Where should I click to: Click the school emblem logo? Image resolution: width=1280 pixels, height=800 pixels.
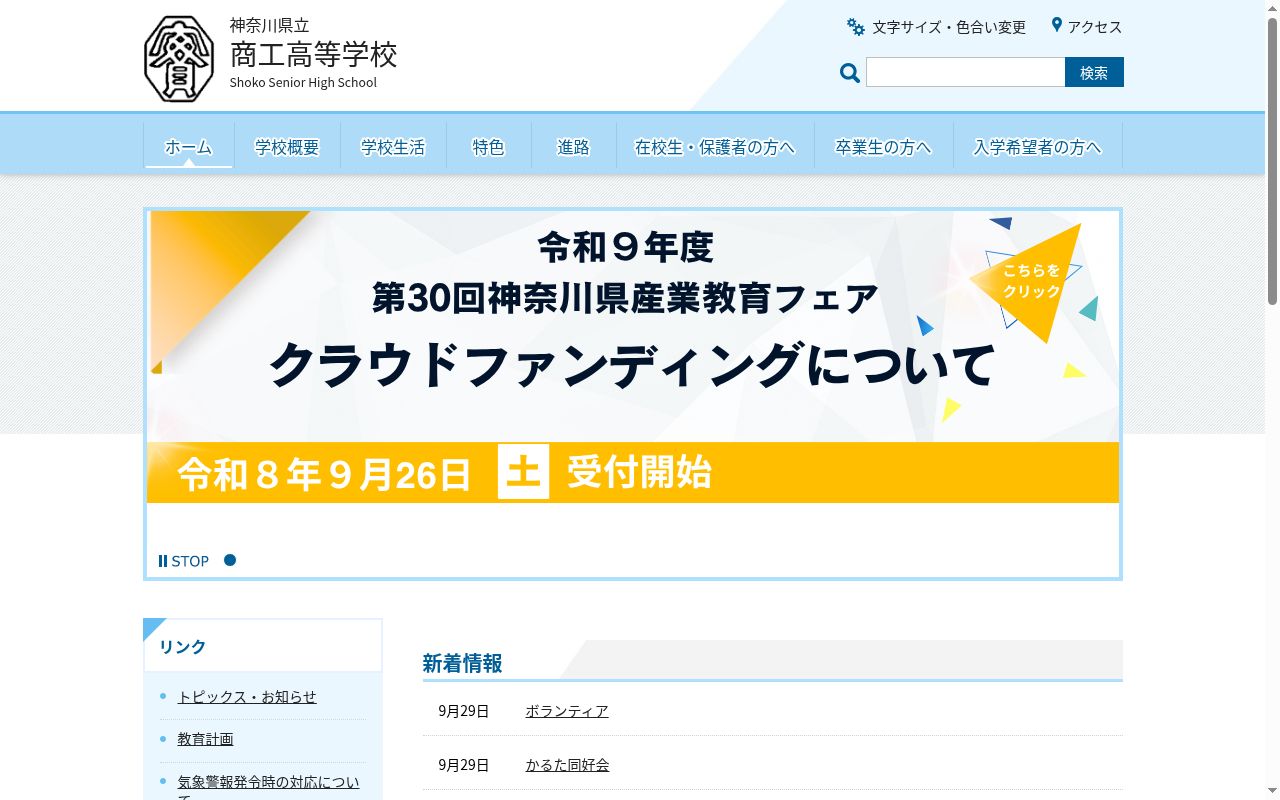click(x=179, y=59)
